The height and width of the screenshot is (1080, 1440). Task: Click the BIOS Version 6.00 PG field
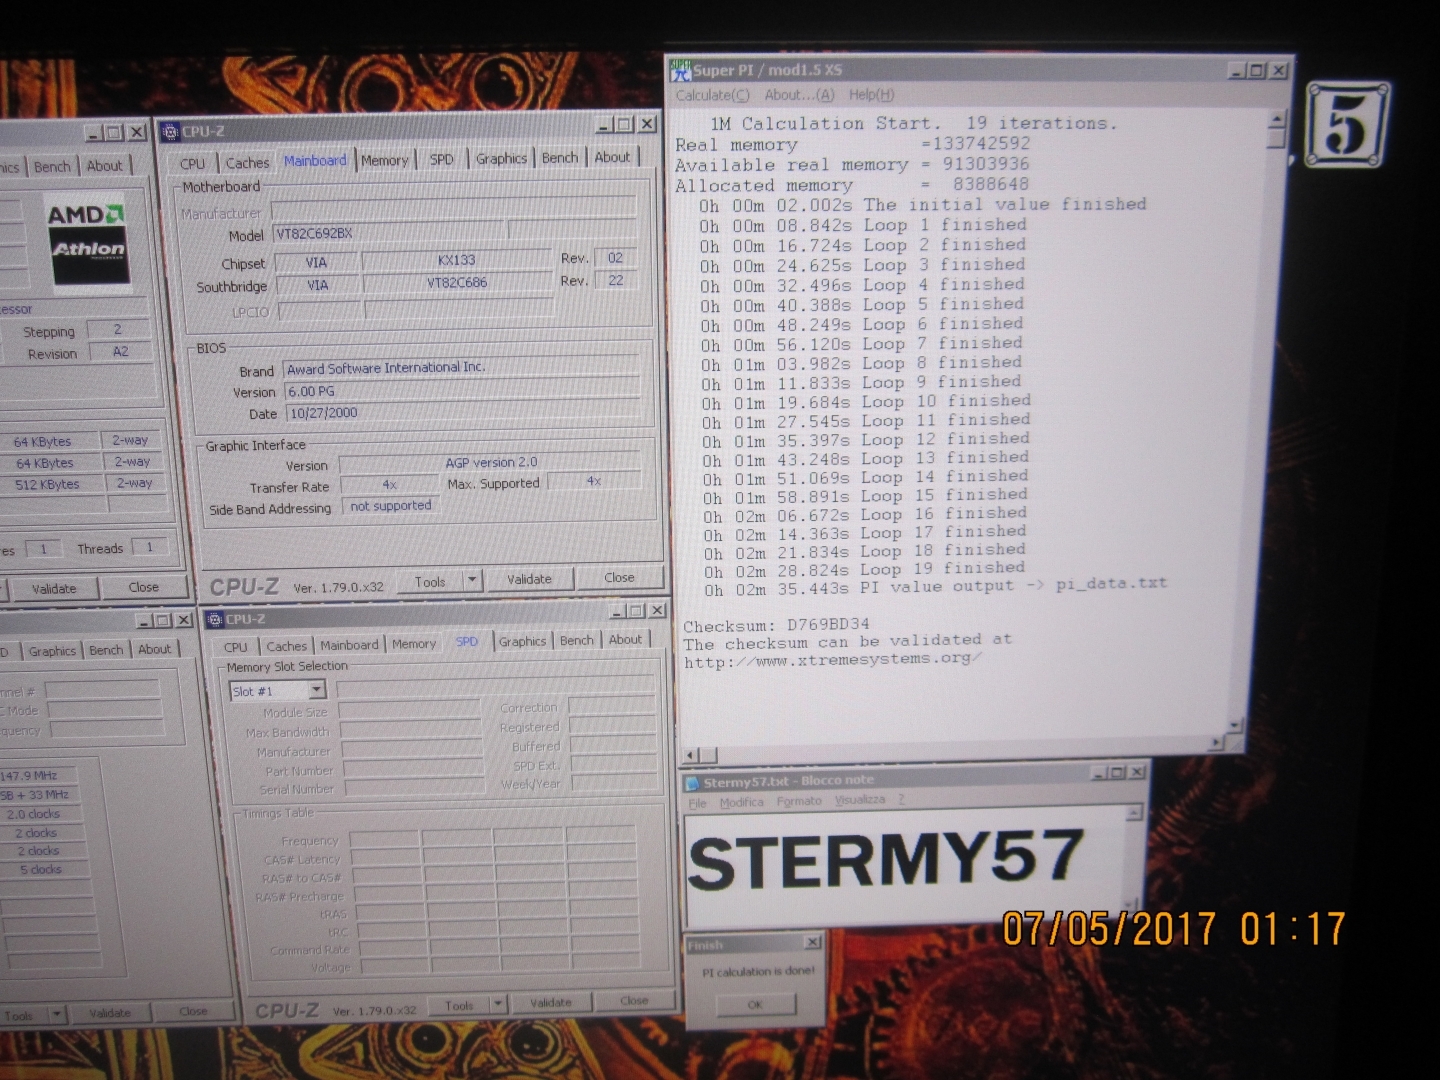[x=462, y=391]
